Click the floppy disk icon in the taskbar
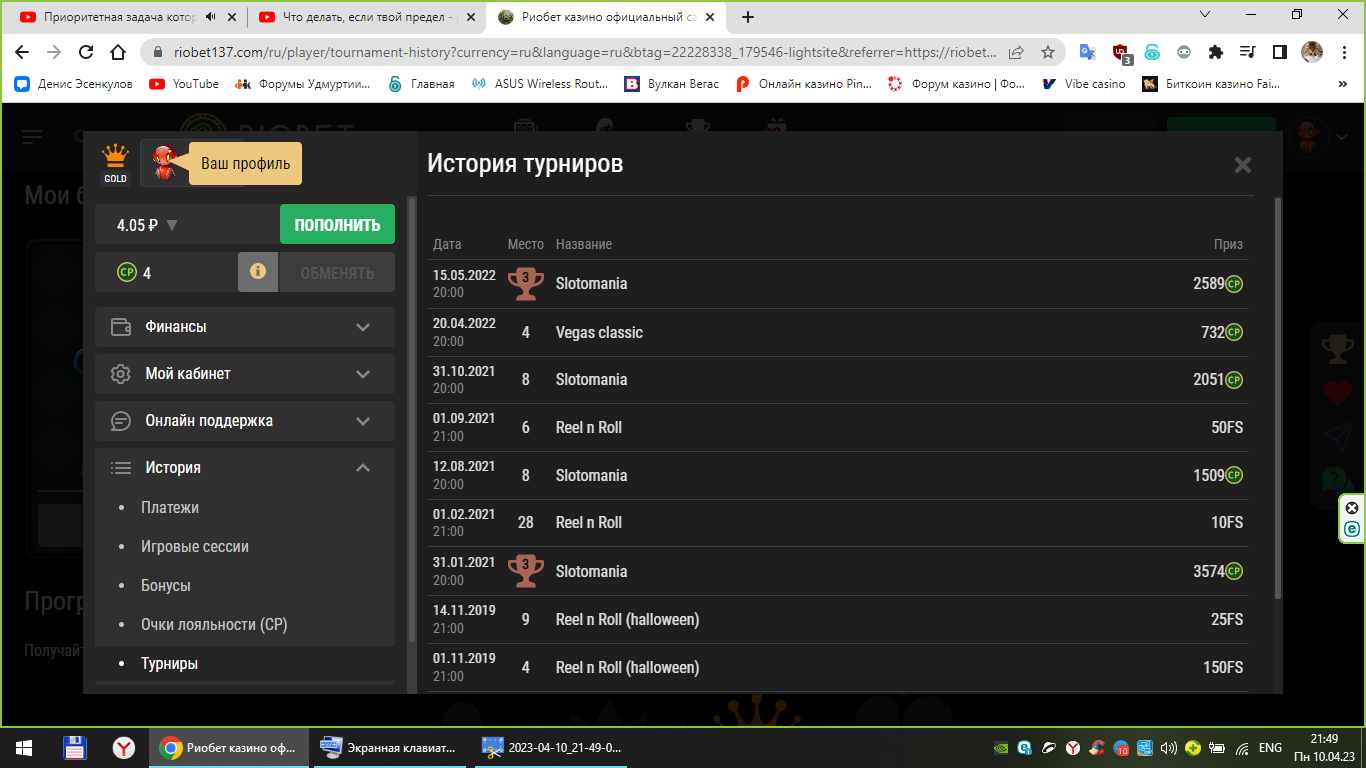Viewport: 1366px width, 768px height. tap(74, 747)
